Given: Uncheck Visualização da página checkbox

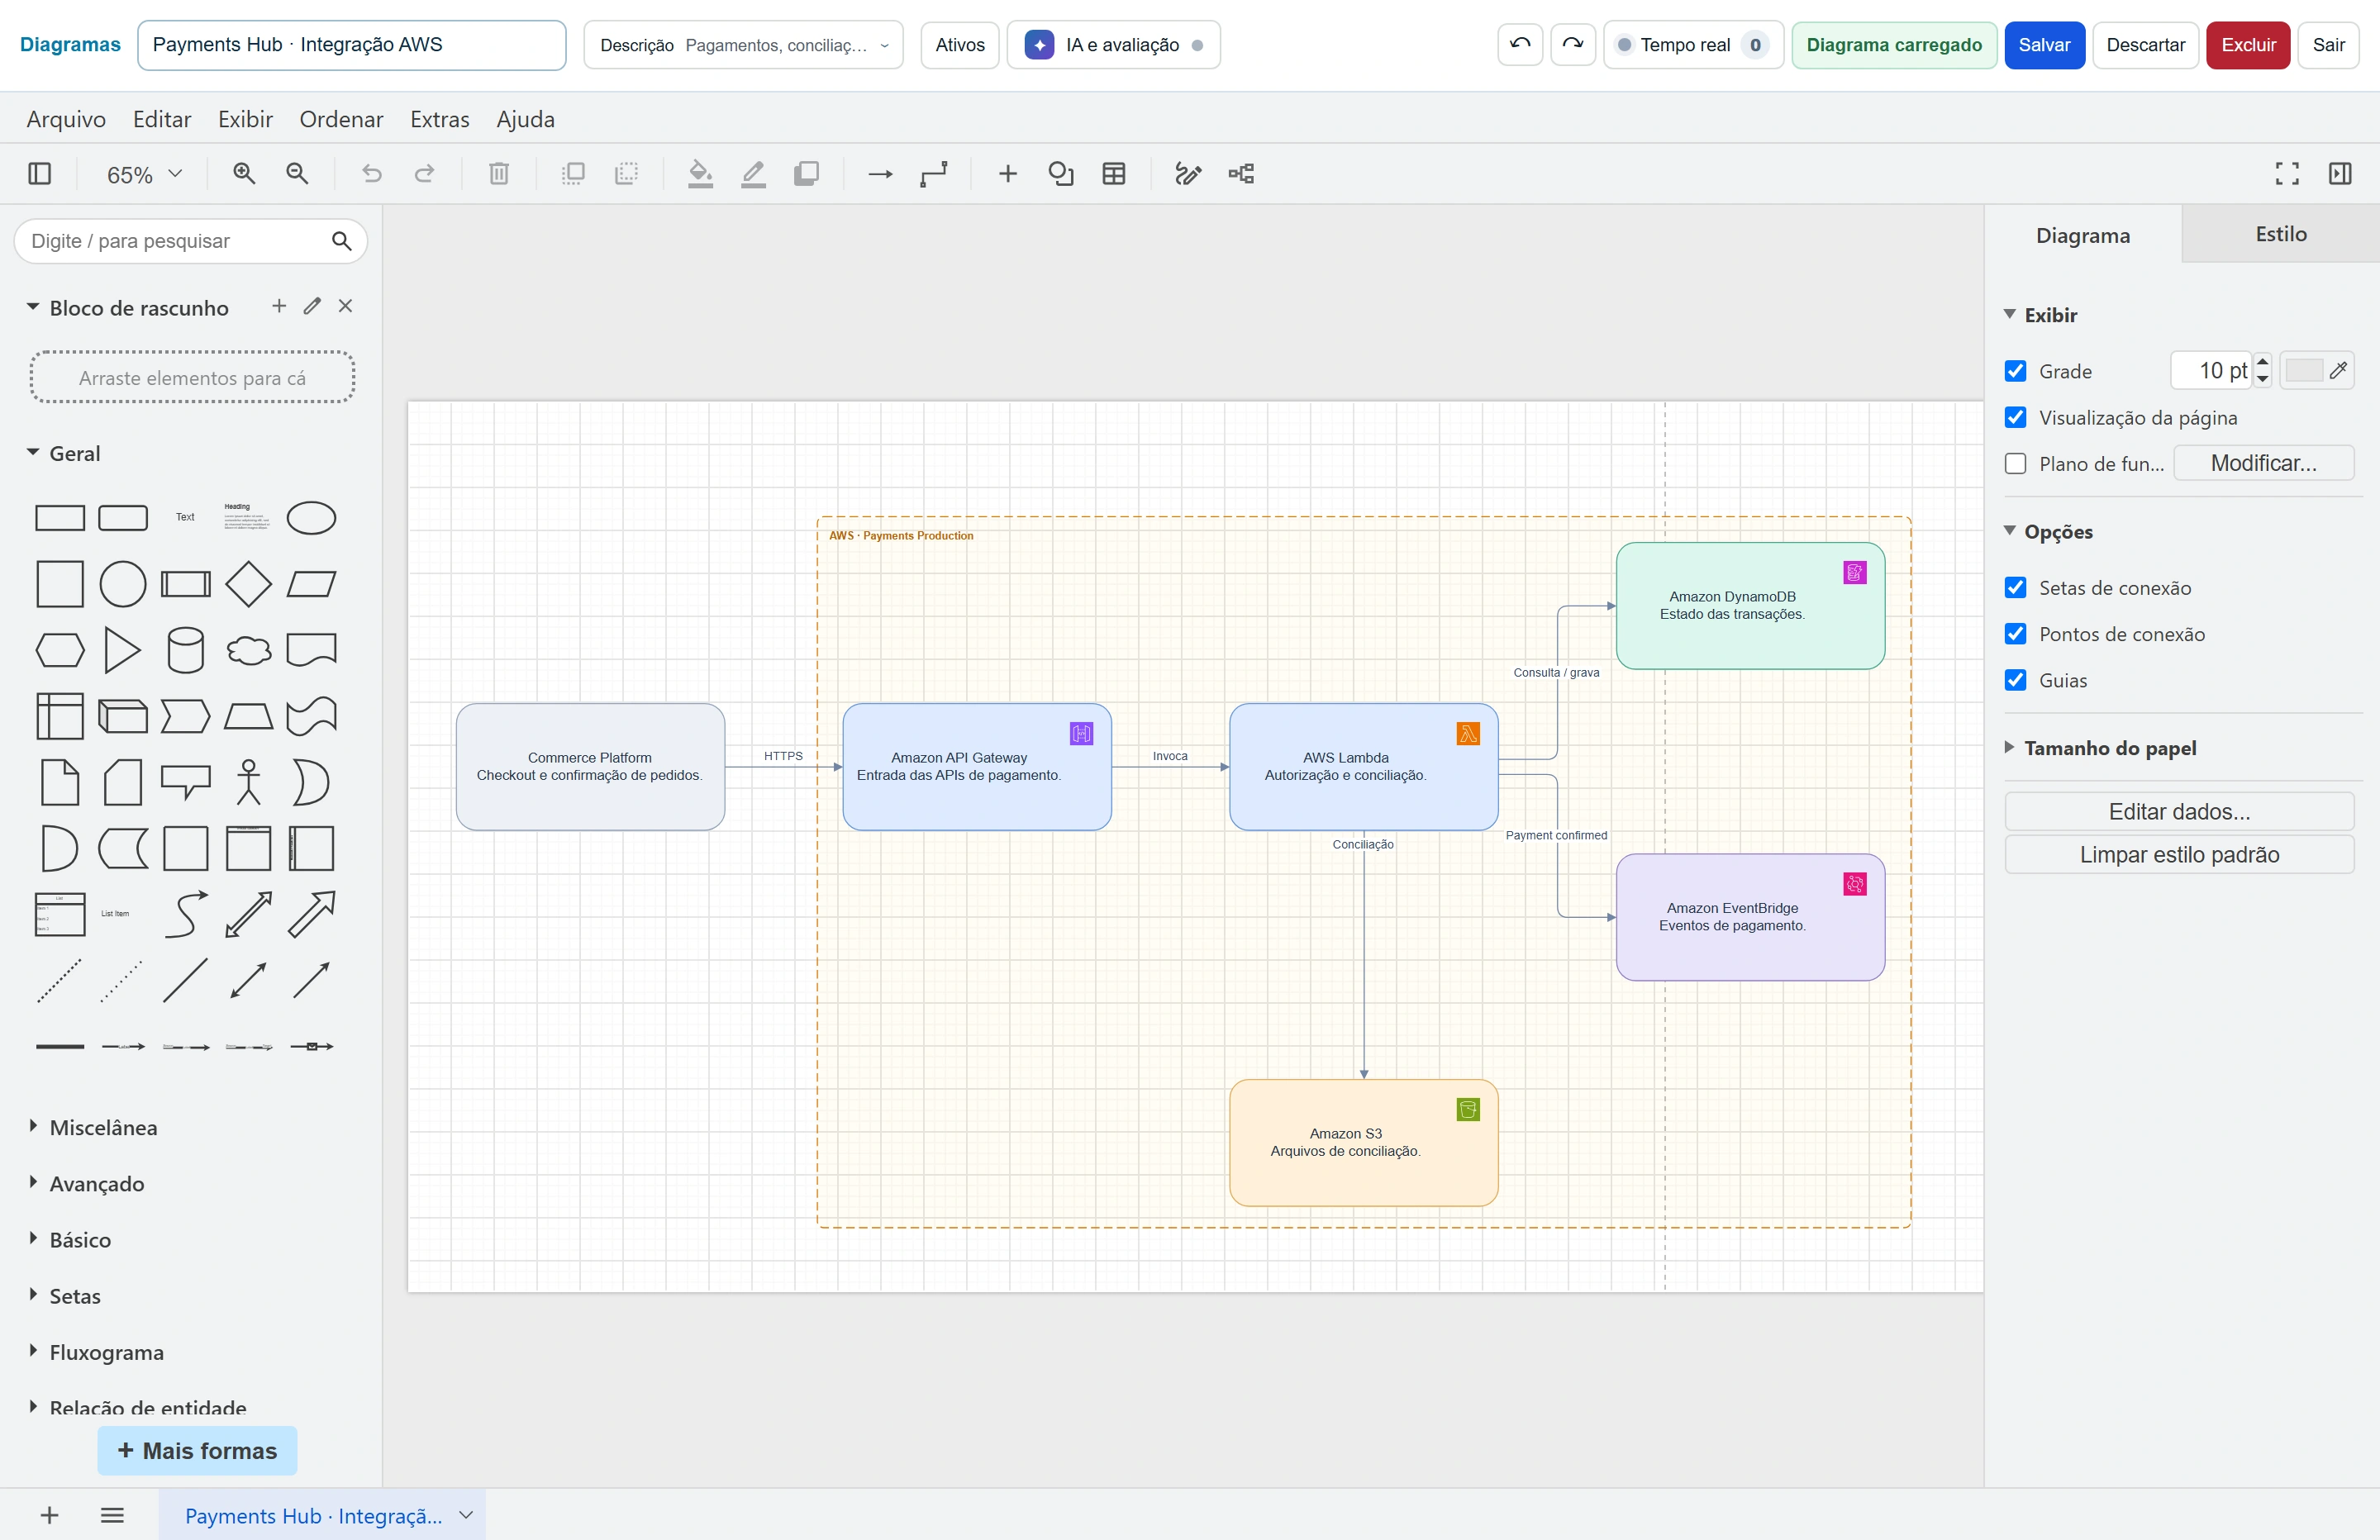Looking at the screenshot, I should click(2016, 417).
